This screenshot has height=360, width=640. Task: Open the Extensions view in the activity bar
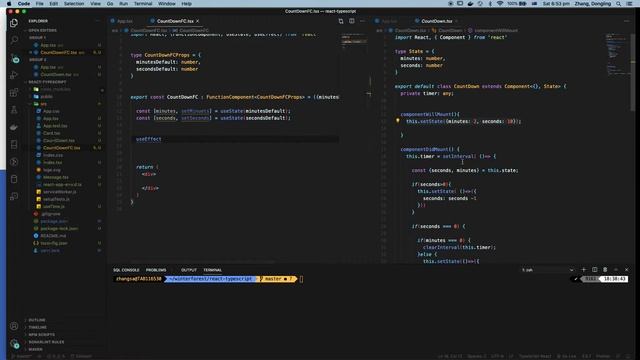[14, 93]
